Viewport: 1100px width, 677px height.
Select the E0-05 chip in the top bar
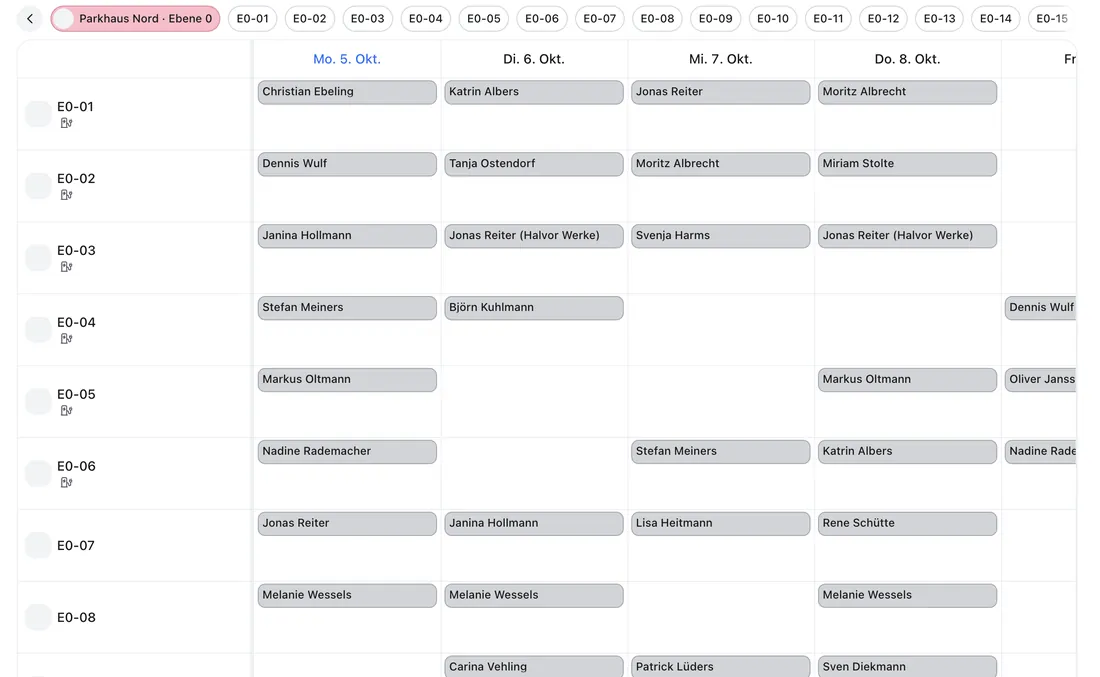point(484,19)
